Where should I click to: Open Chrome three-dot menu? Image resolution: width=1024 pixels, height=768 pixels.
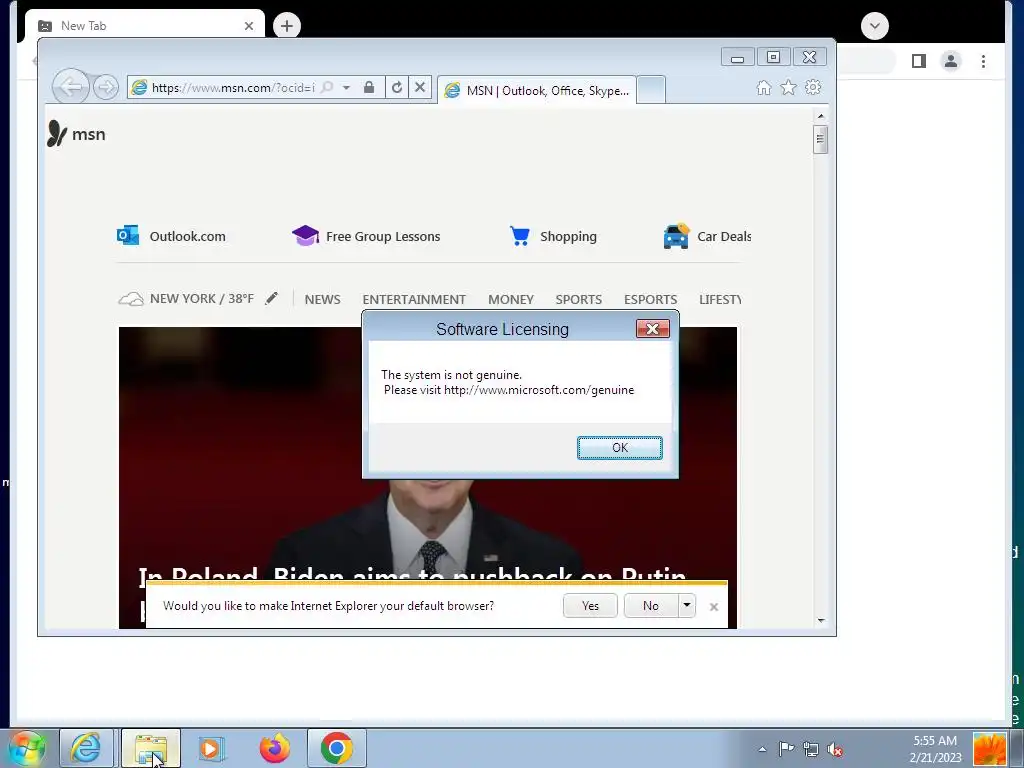point(983,61)
